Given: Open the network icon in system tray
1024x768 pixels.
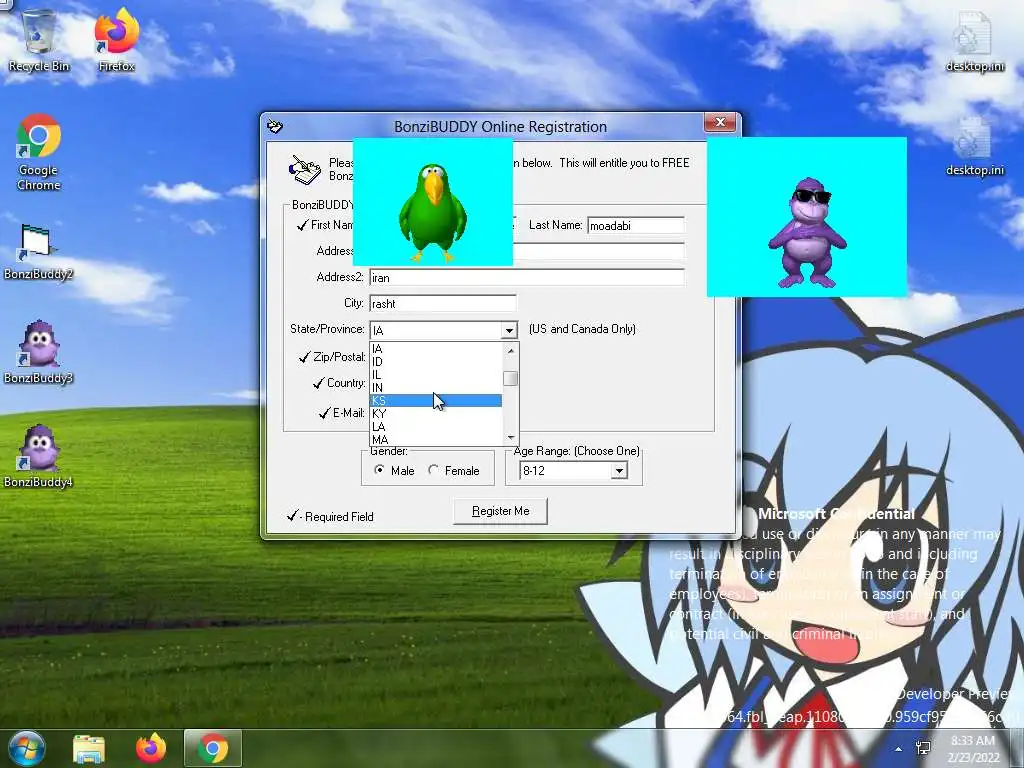Looking at the screenshot, I should pos(923,748).
